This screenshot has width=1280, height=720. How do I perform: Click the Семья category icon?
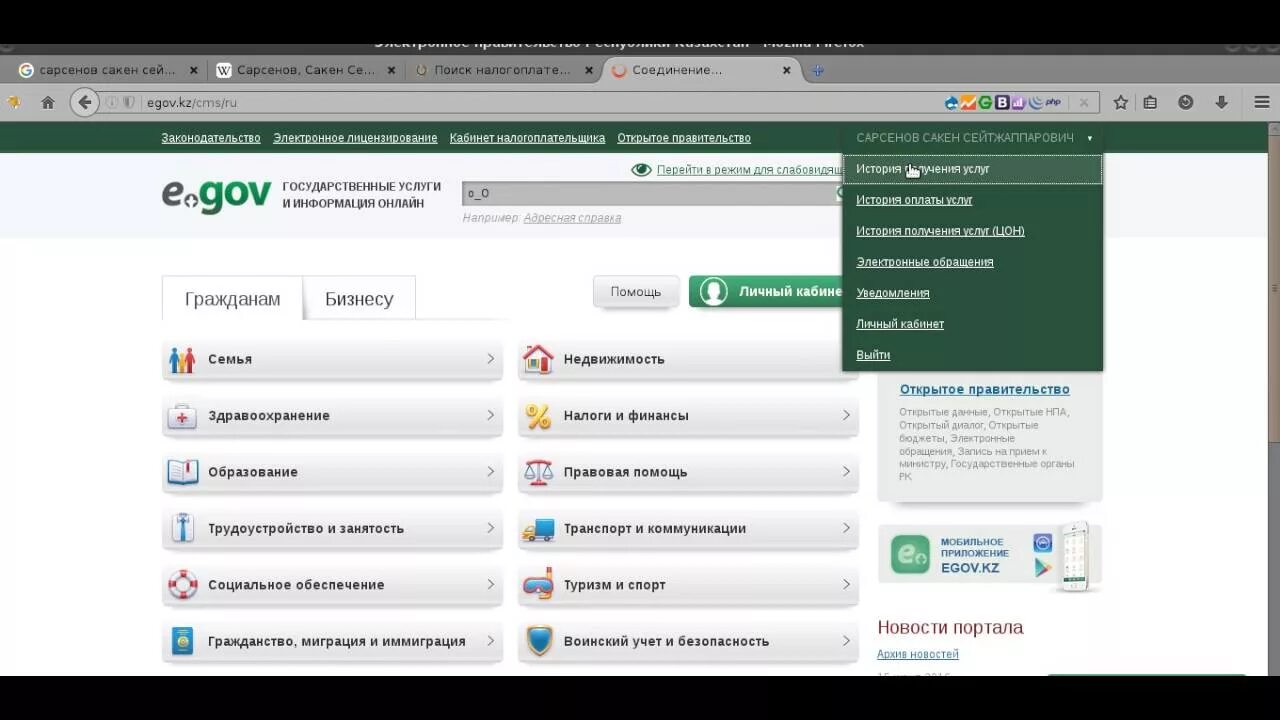pos(182,359)
